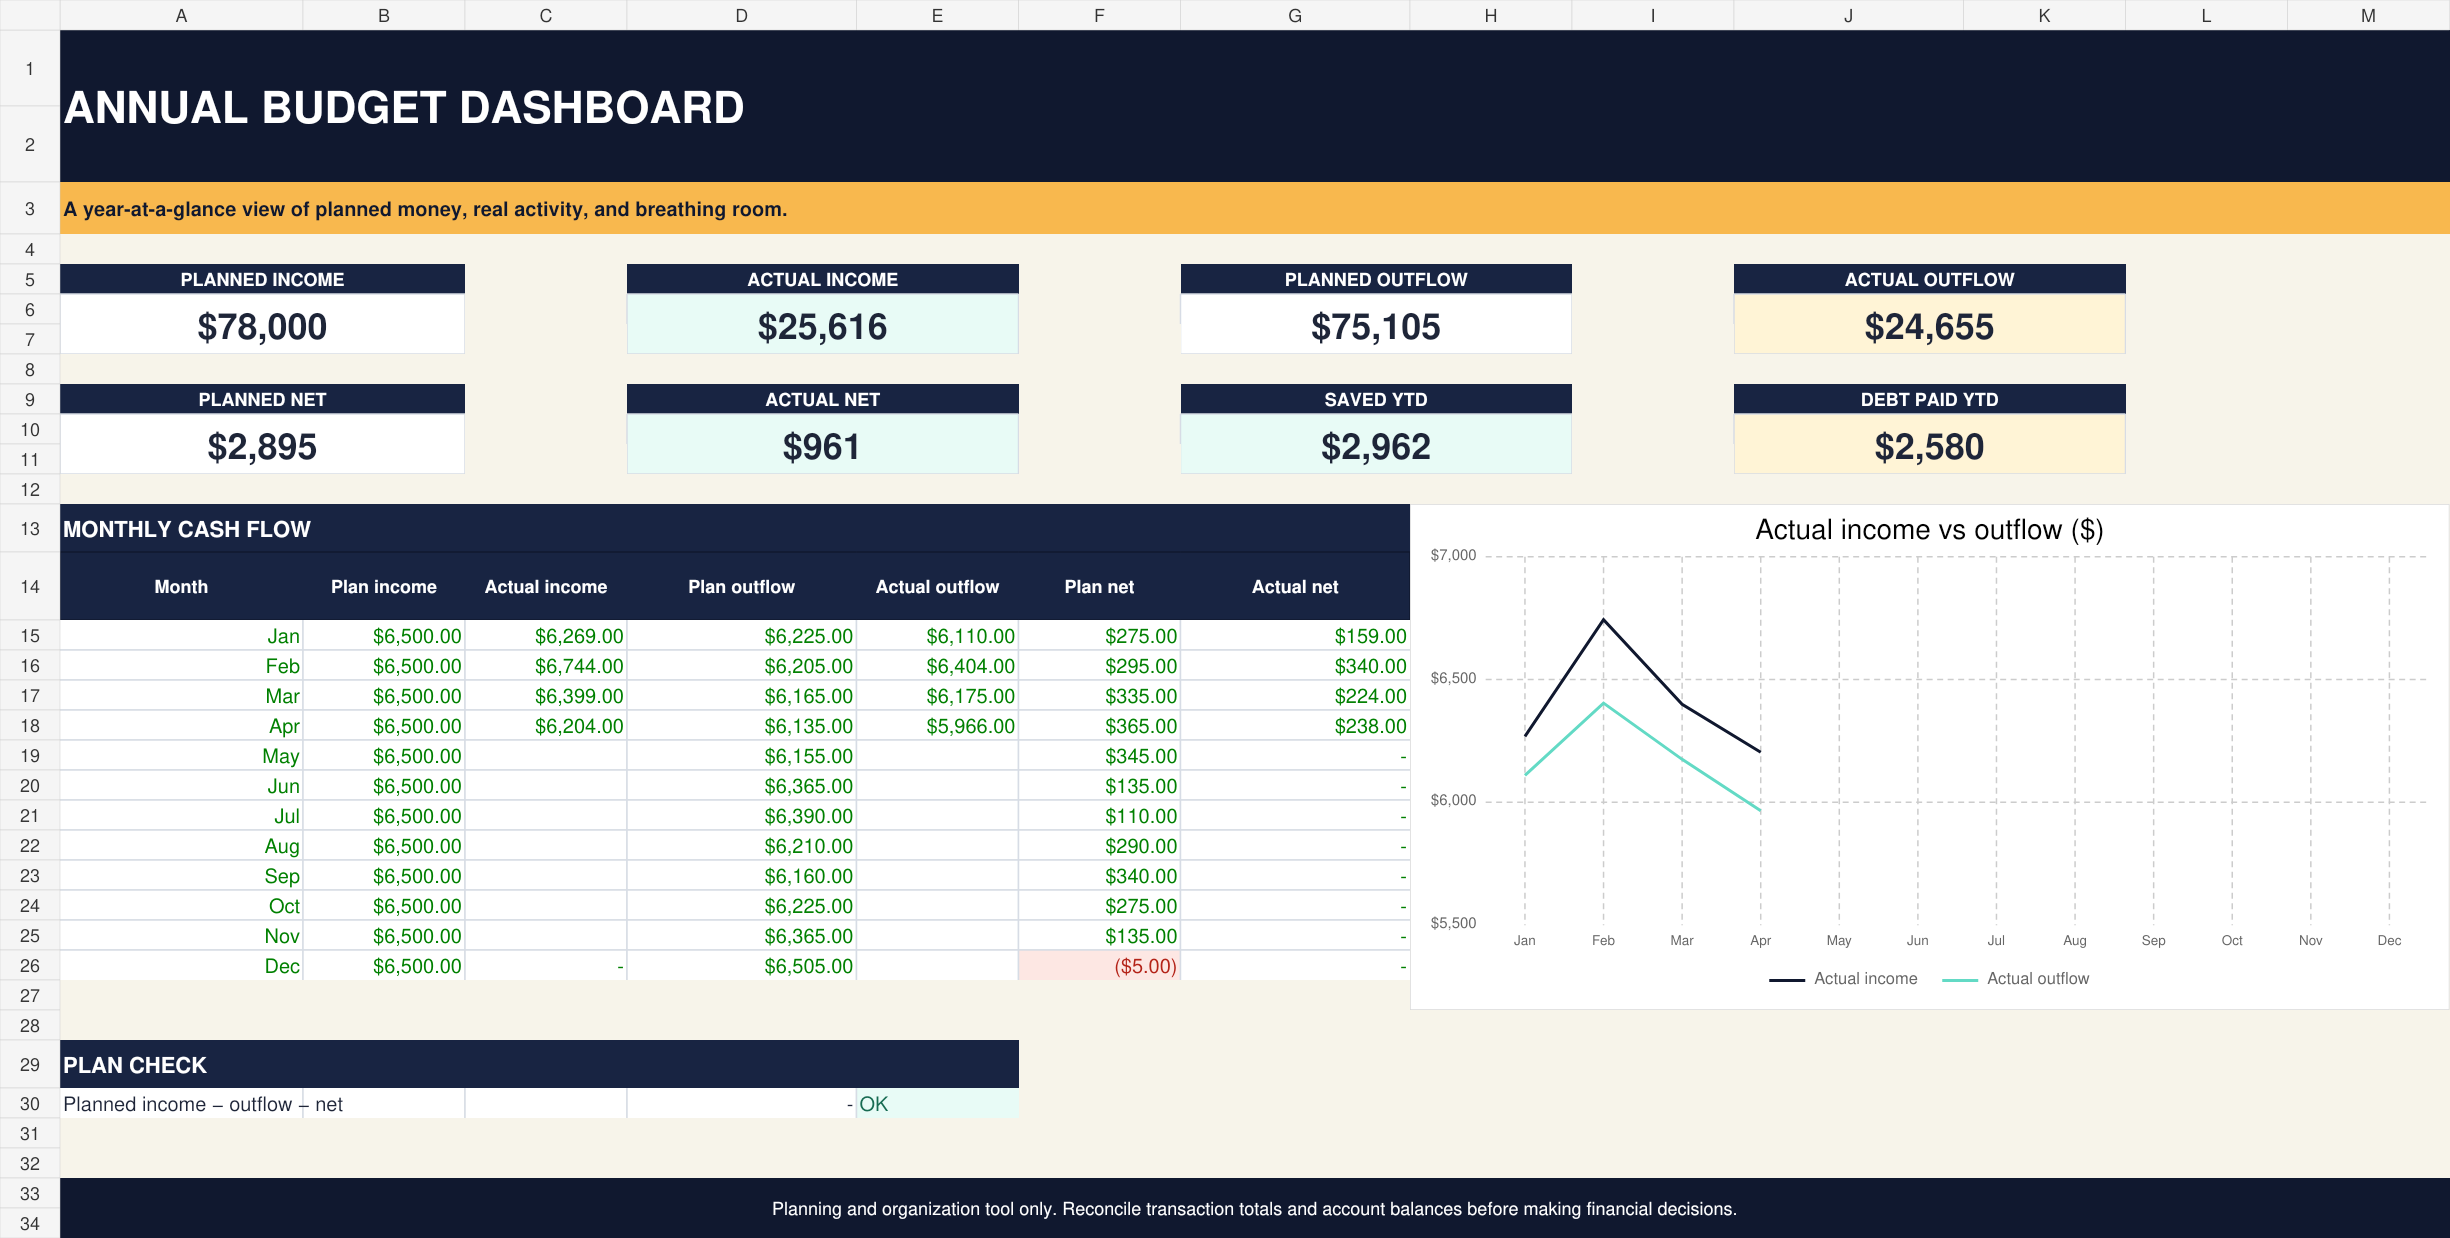Select Jul plan net $110.00
The image size is (2450, 1238).
pos(1099,815)
